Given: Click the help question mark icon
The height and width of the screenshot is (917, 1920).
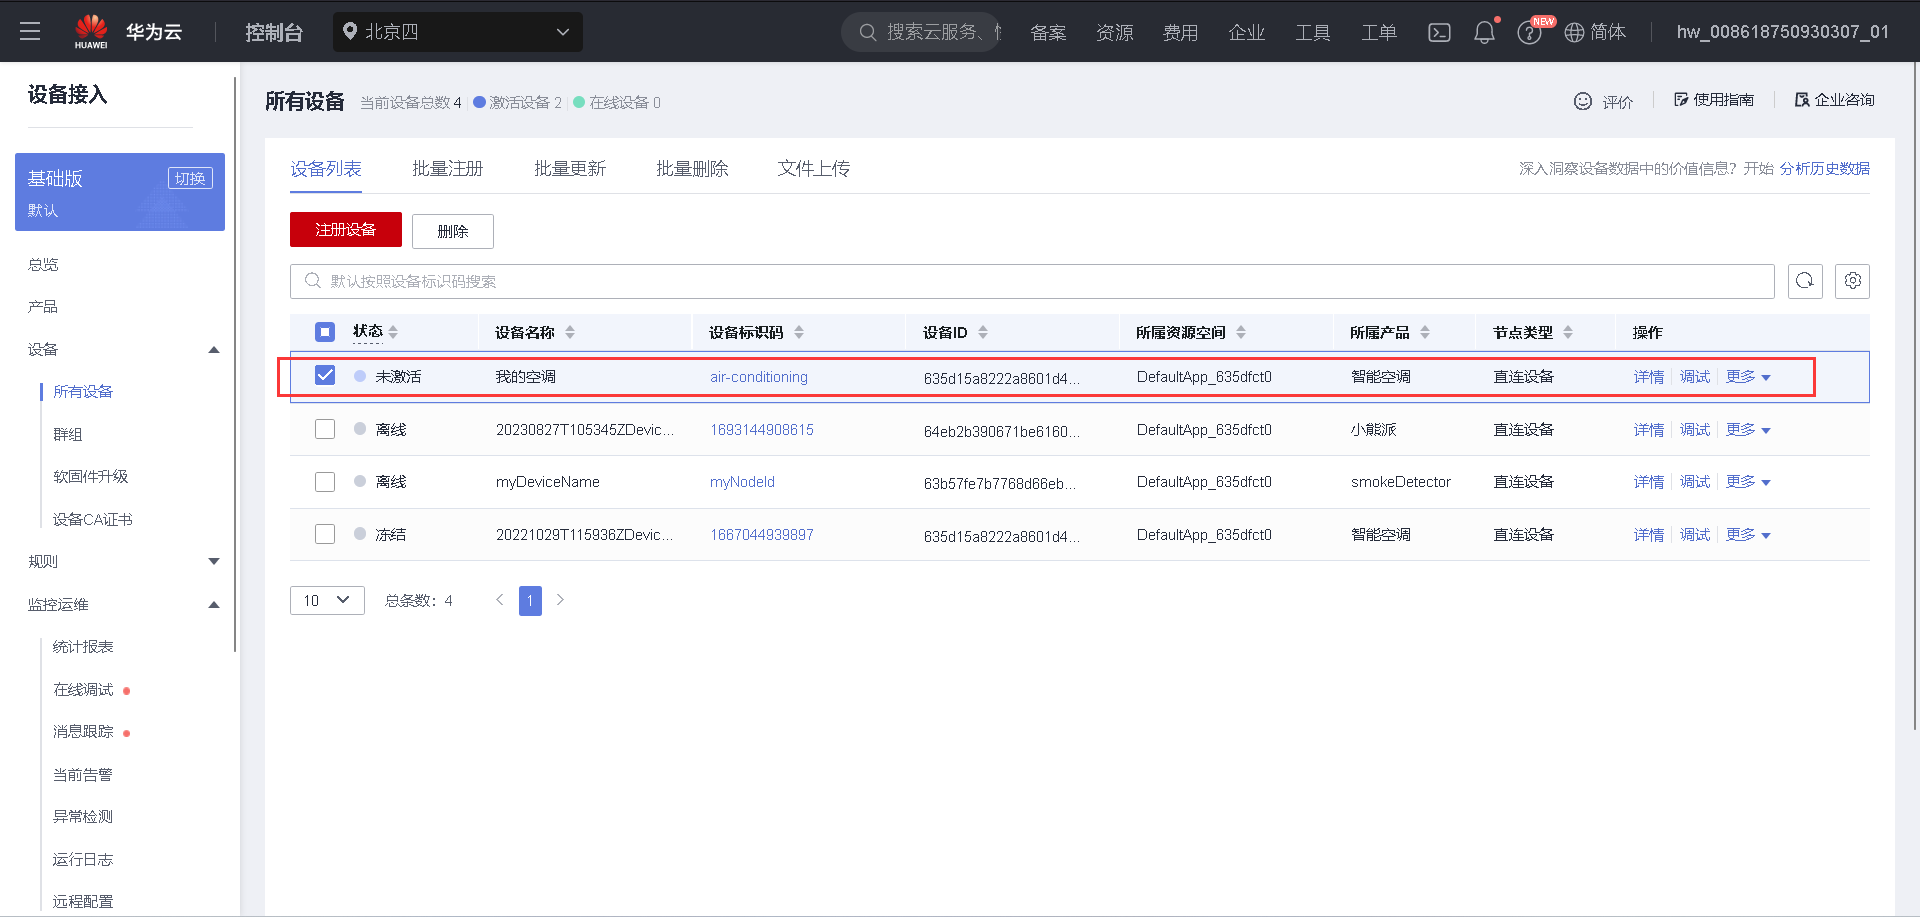Looking at the screenshot, I should pos(1529,31).
